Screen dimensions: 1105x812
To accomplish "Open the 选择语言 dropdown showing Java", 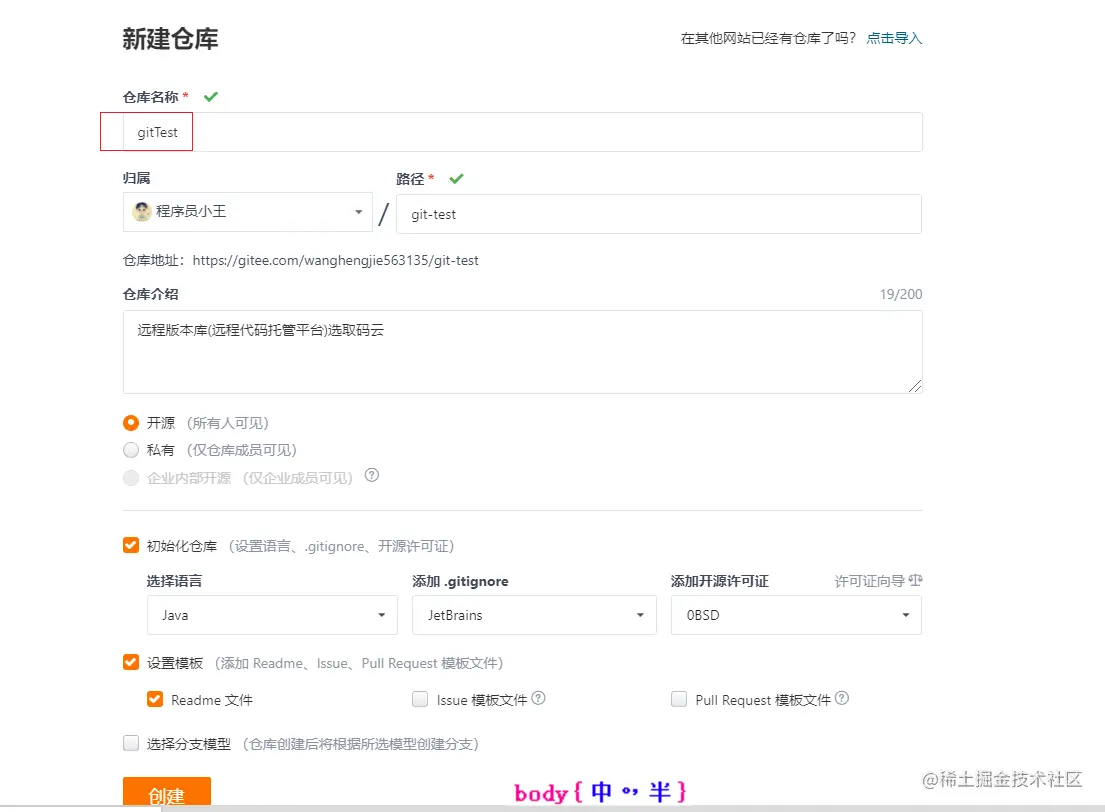I will pos(272,615).
